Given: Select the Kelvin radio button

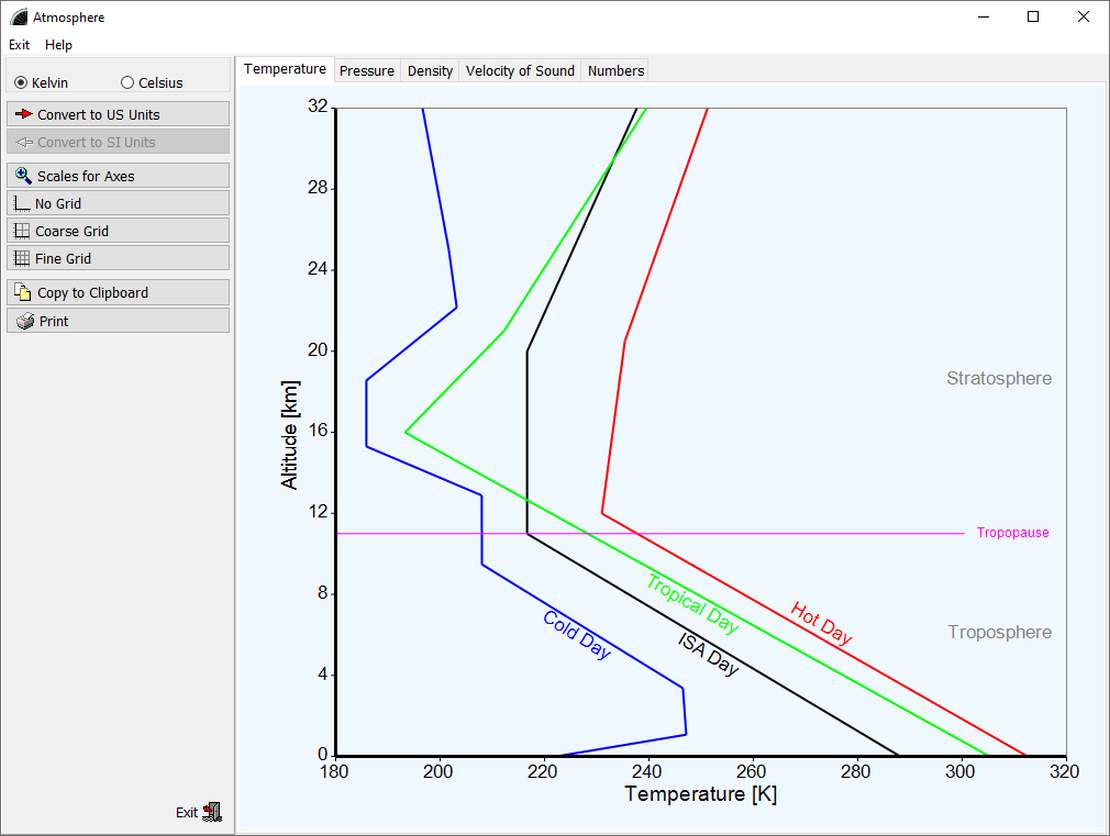Looking at the screenshot, I should (21, 83).
